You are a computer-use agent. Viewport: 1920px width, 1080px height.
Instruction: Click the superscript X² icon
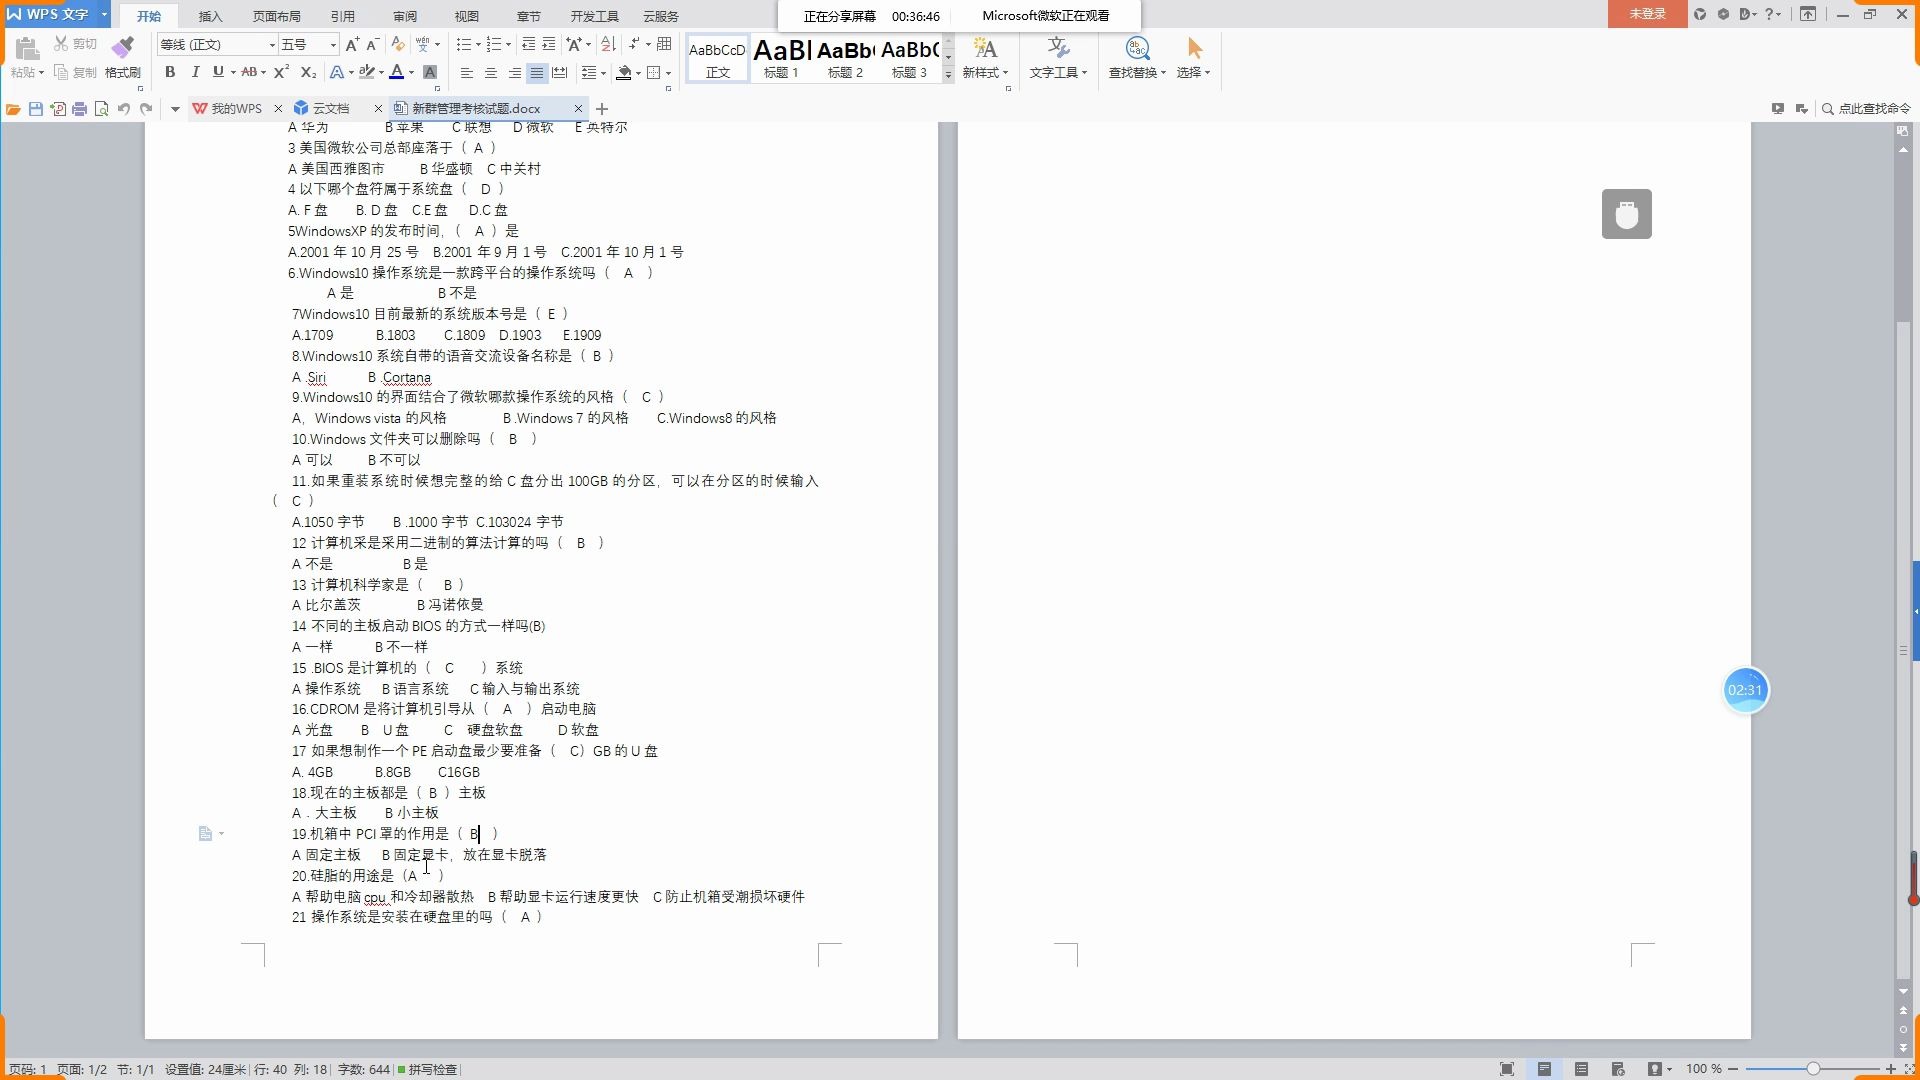click(x=281, y=72)
